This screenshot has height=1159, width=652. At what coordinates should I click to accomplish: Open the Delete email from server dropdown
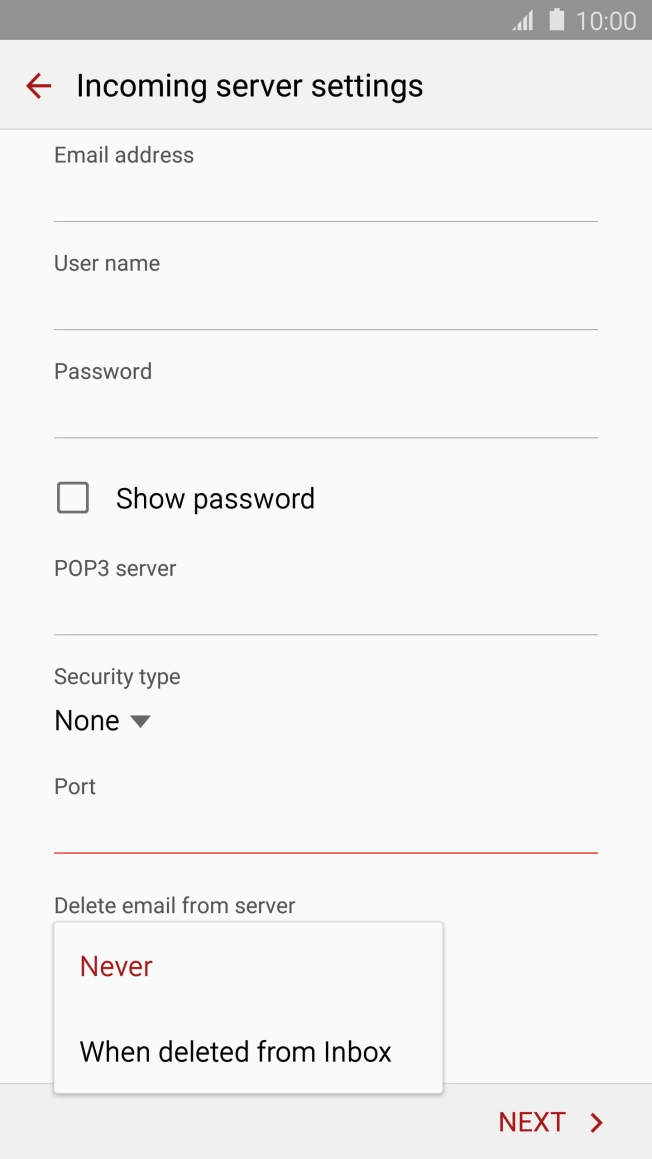[175, 905]
